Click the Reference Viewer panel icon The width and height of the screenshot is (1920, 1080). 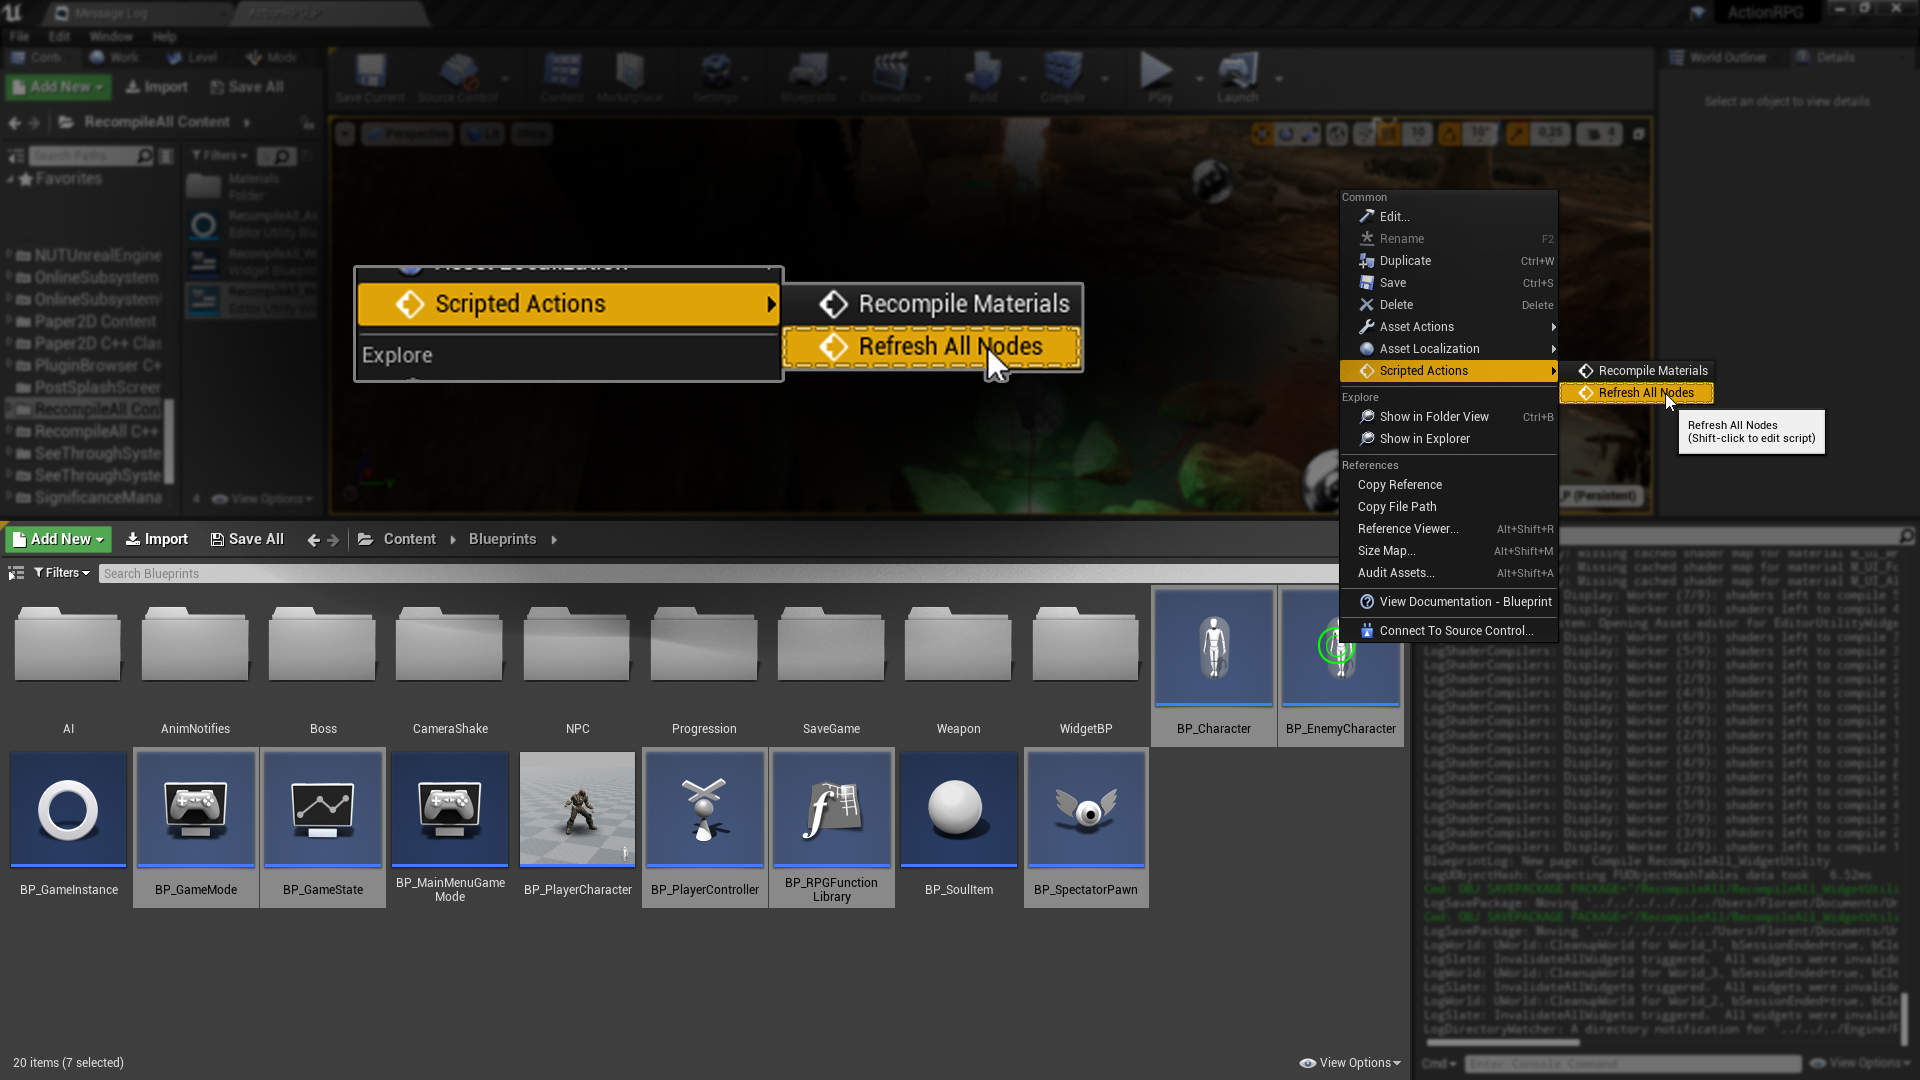(x=1407, y=527)
